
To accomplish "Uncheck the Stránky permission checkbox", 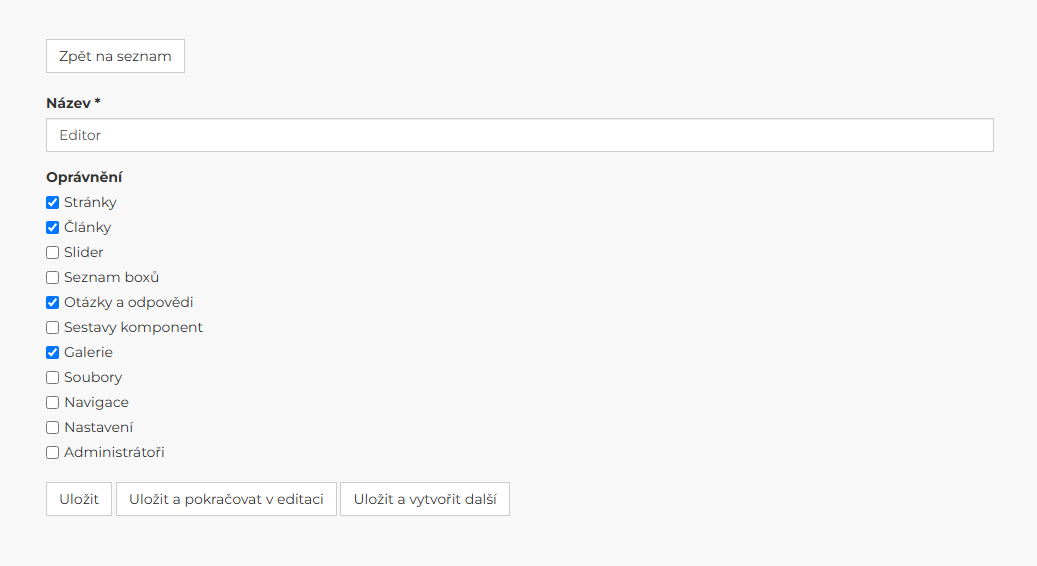I will [x=52, y=202].
